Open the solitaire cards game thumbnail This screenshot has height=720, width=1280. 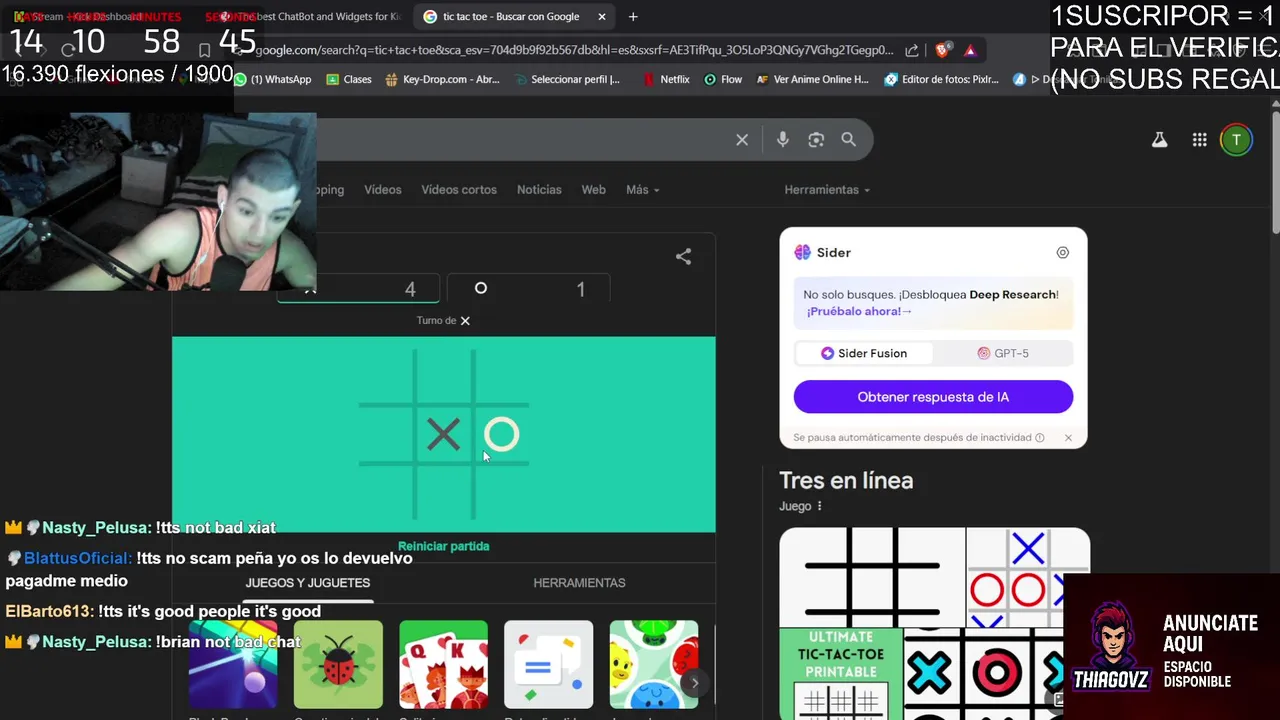point(443,664)
